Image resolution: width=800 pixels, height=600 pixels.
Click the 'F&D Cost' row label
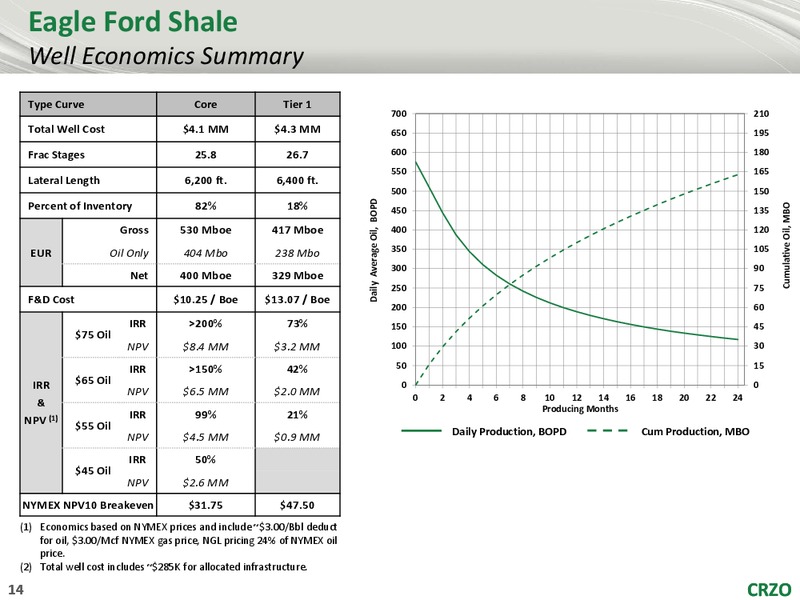tap(51, 299)
